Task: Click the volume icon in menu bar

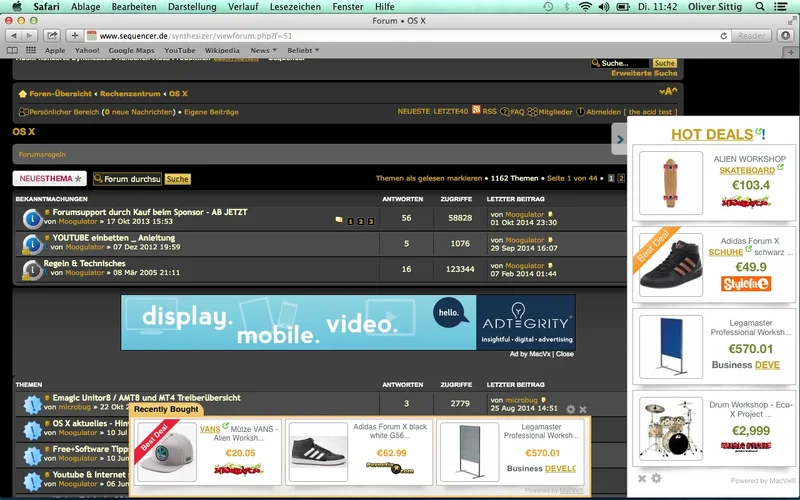Action: coord(604,7)
